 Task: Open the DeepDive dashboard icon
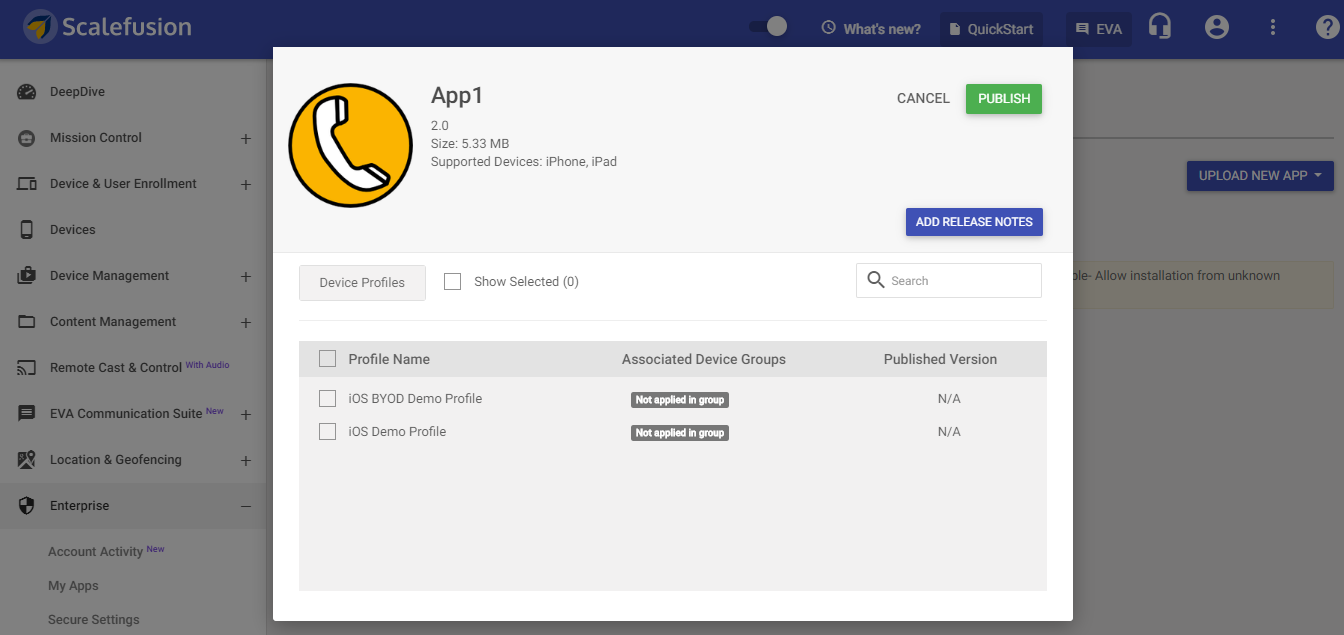(27, 92)
